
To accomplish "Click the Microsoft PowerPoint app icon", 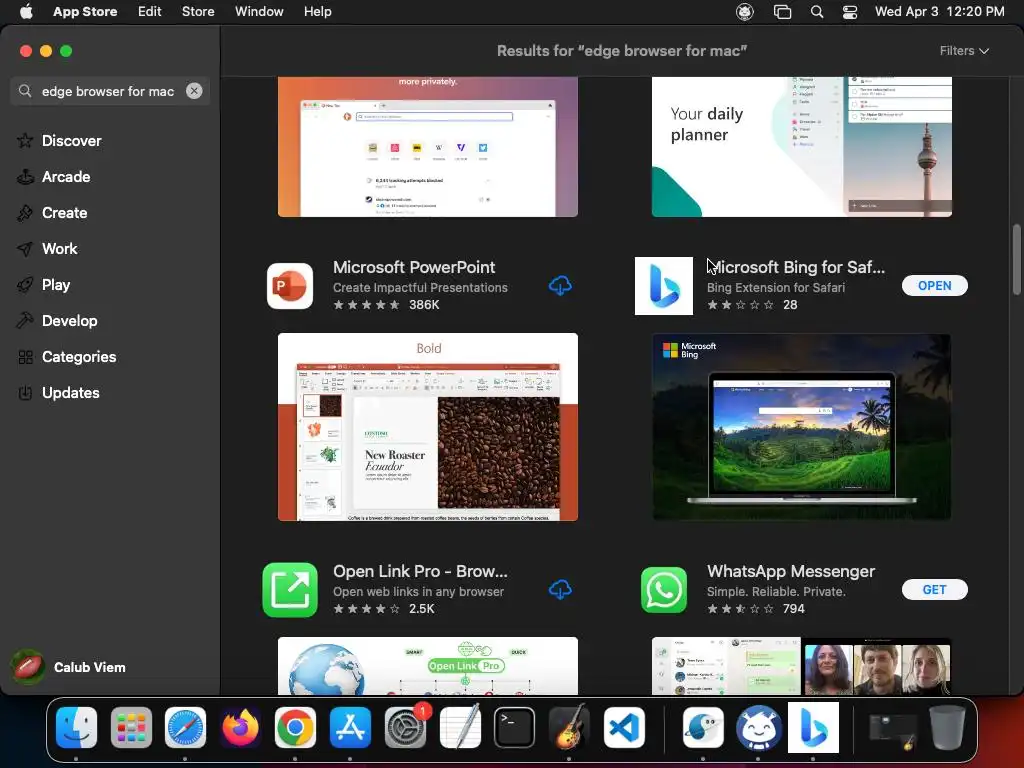I will pyautogui.click(x=290, y=285).
